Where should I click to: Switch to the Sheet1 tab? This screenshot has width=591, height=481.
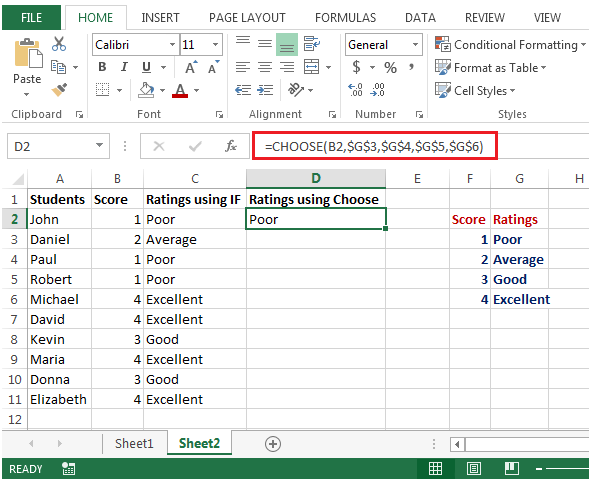click(x=134, y=443)
